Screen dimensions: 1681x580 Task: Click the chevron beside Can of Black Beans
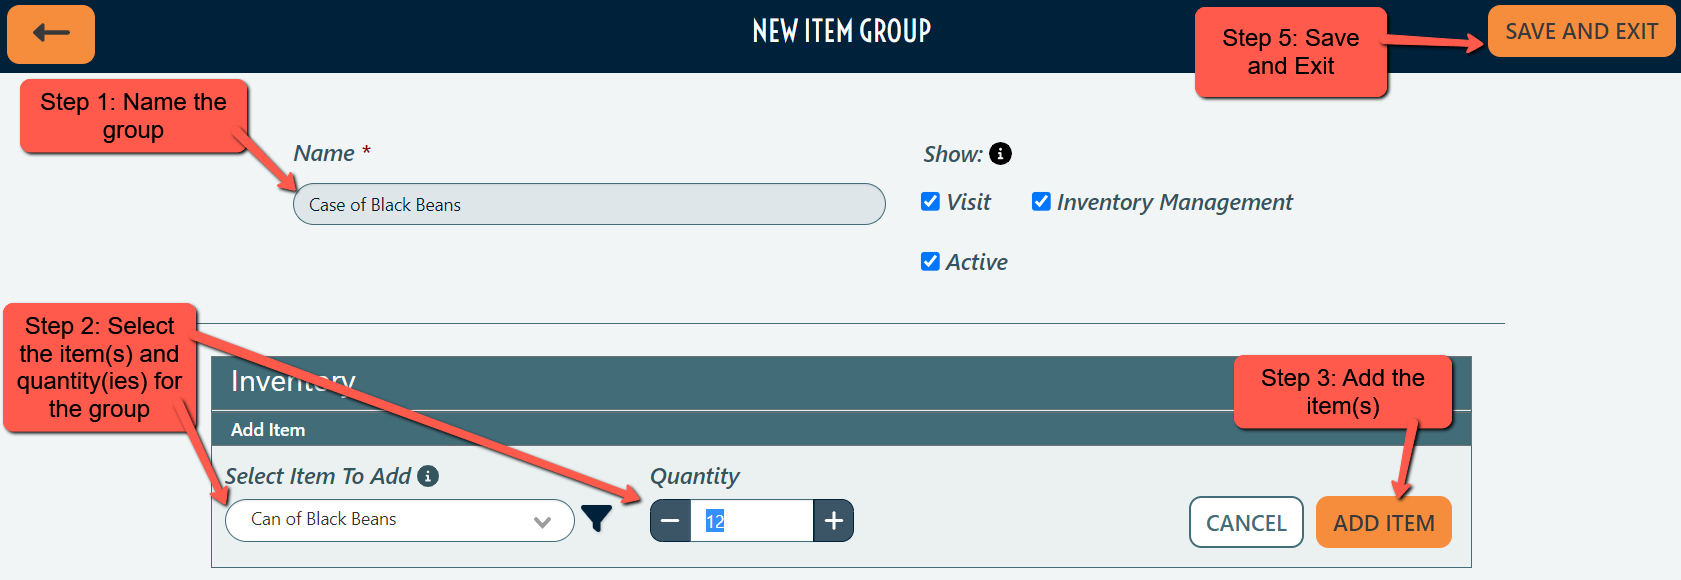pos(541,520)
